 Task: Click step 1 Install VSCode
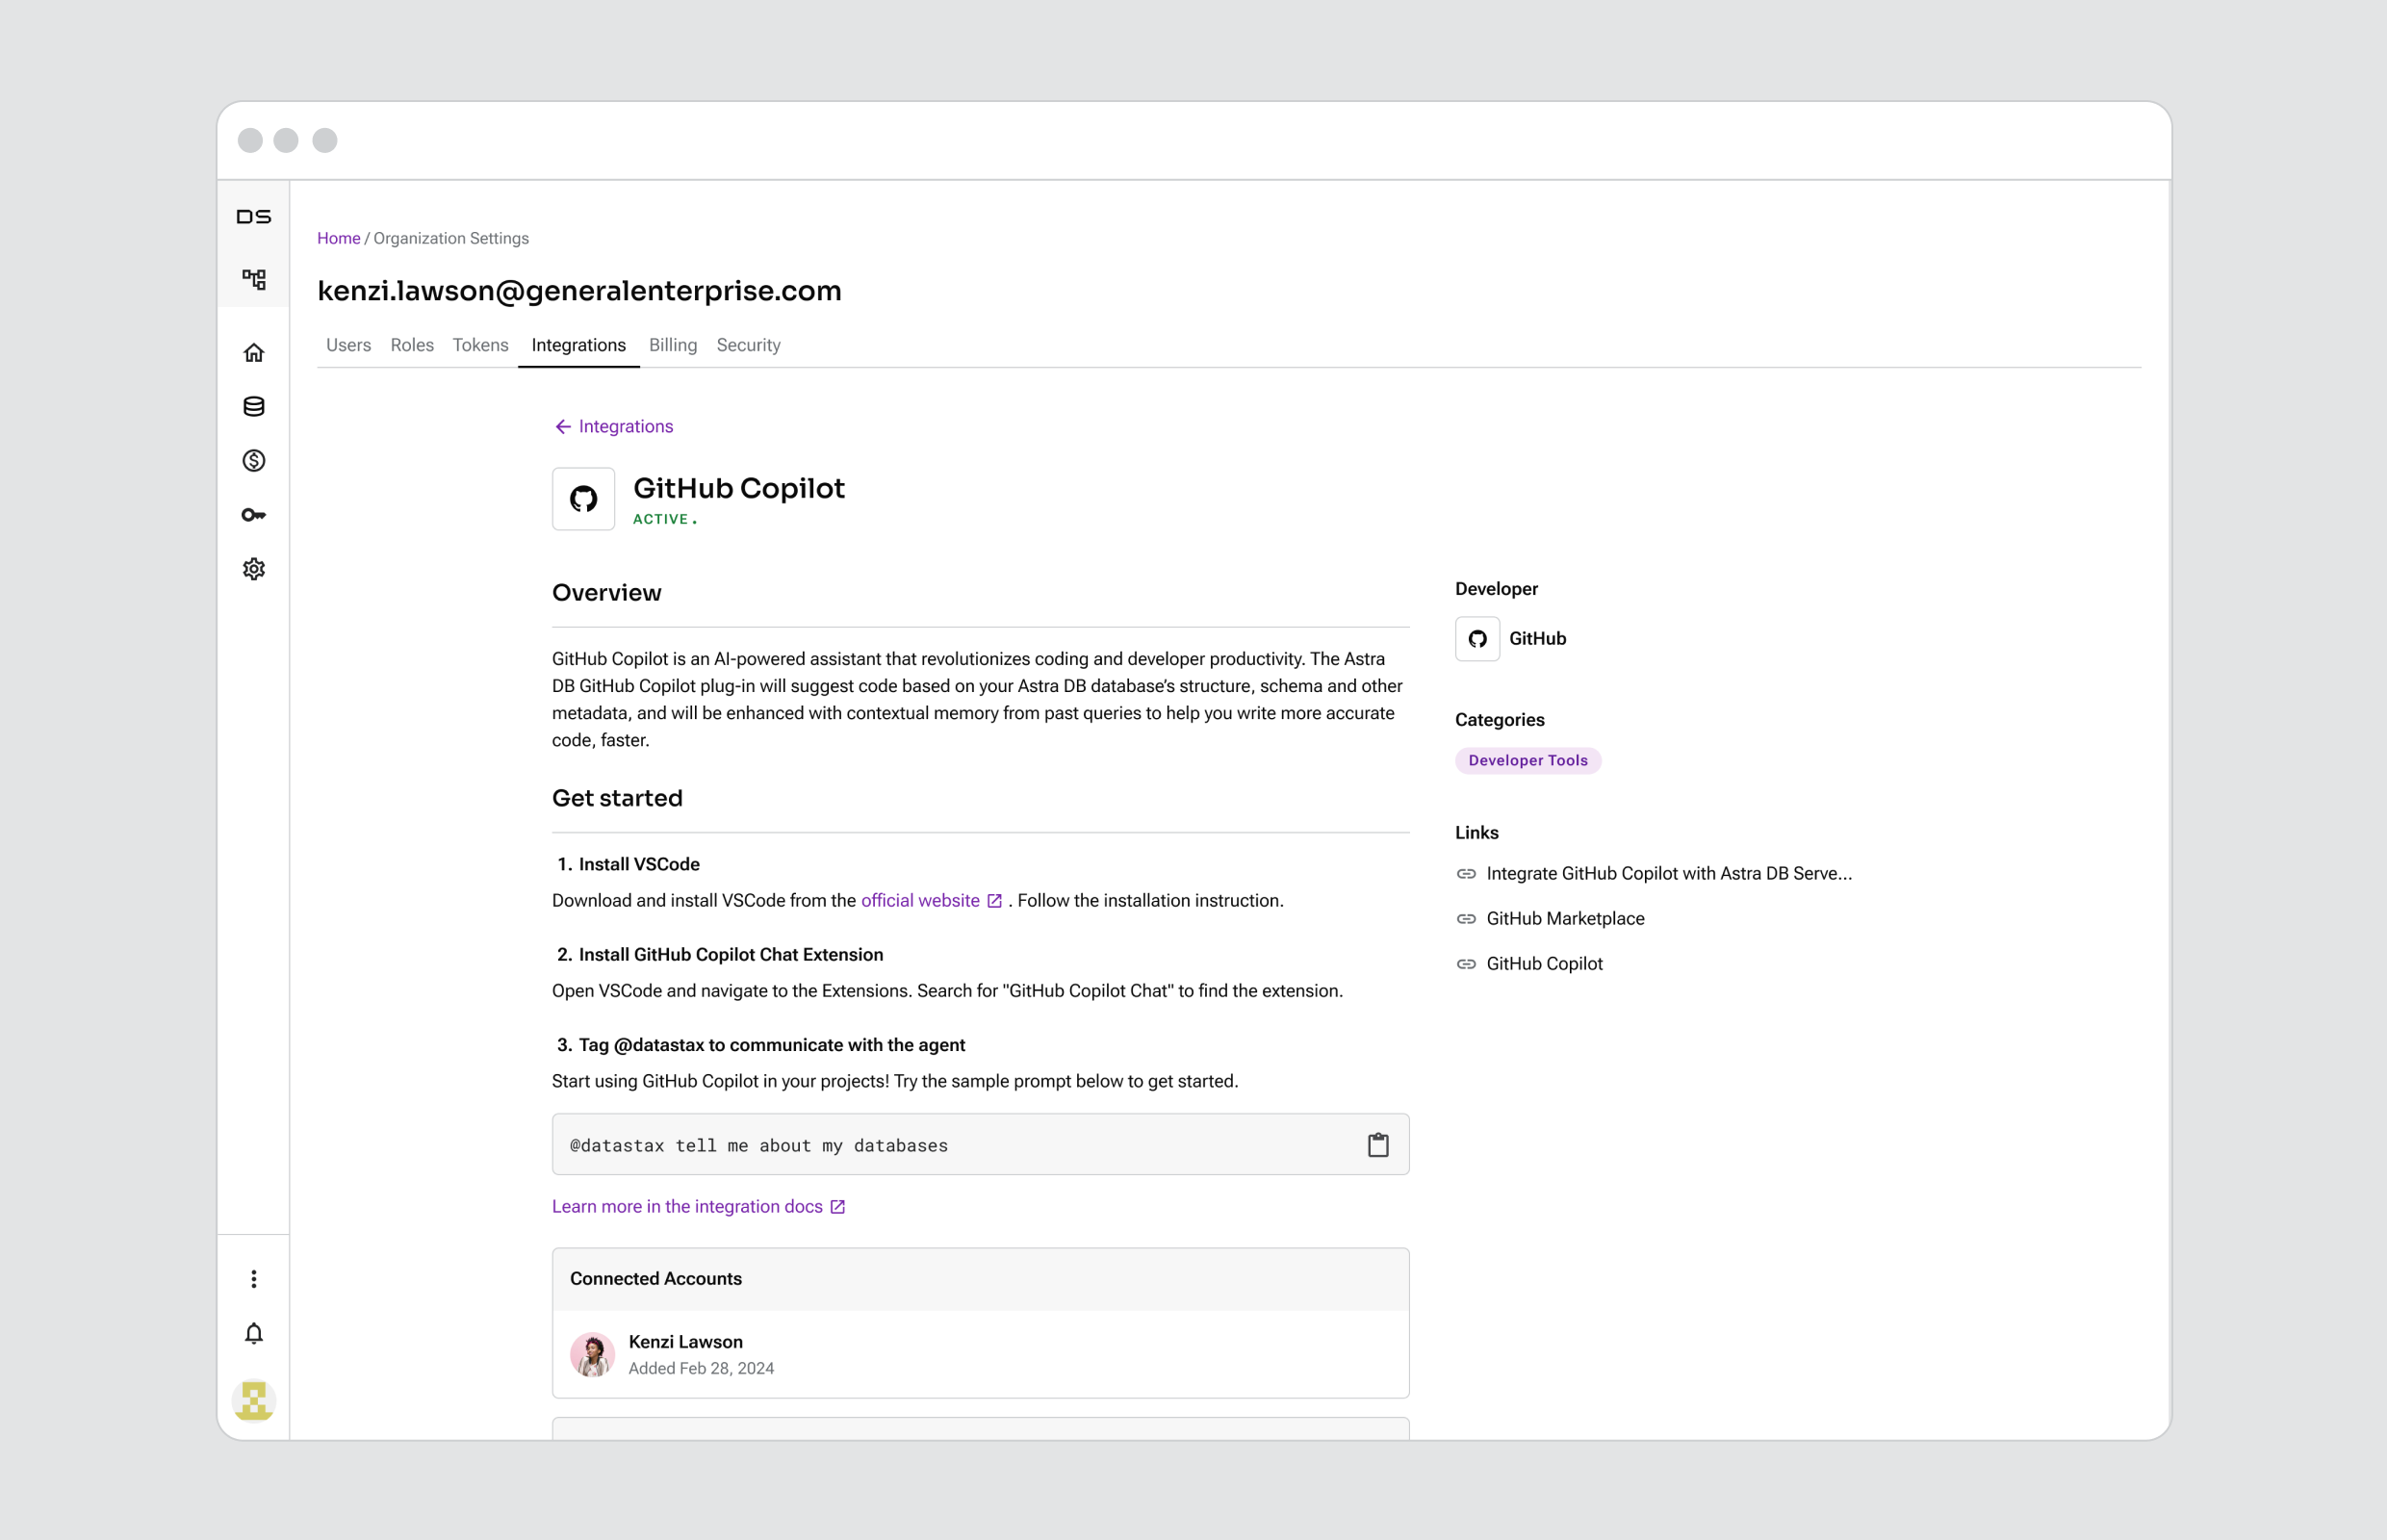pos(629,865)
